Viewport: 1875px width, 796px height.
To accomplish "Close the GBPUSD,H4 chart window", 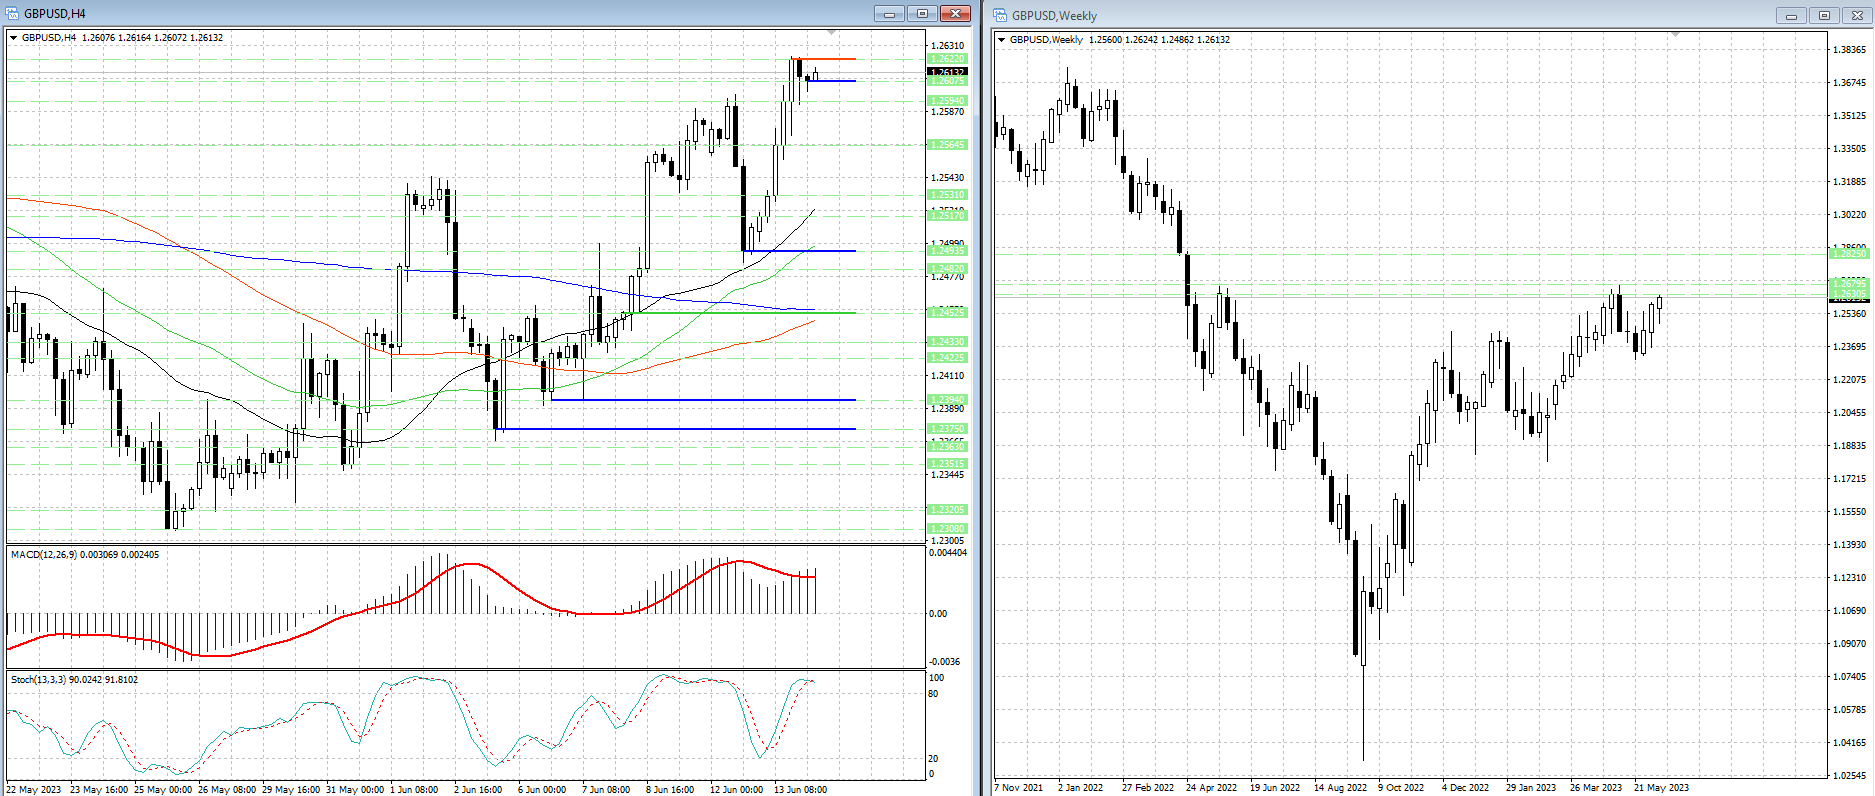I will click(956, 13).
